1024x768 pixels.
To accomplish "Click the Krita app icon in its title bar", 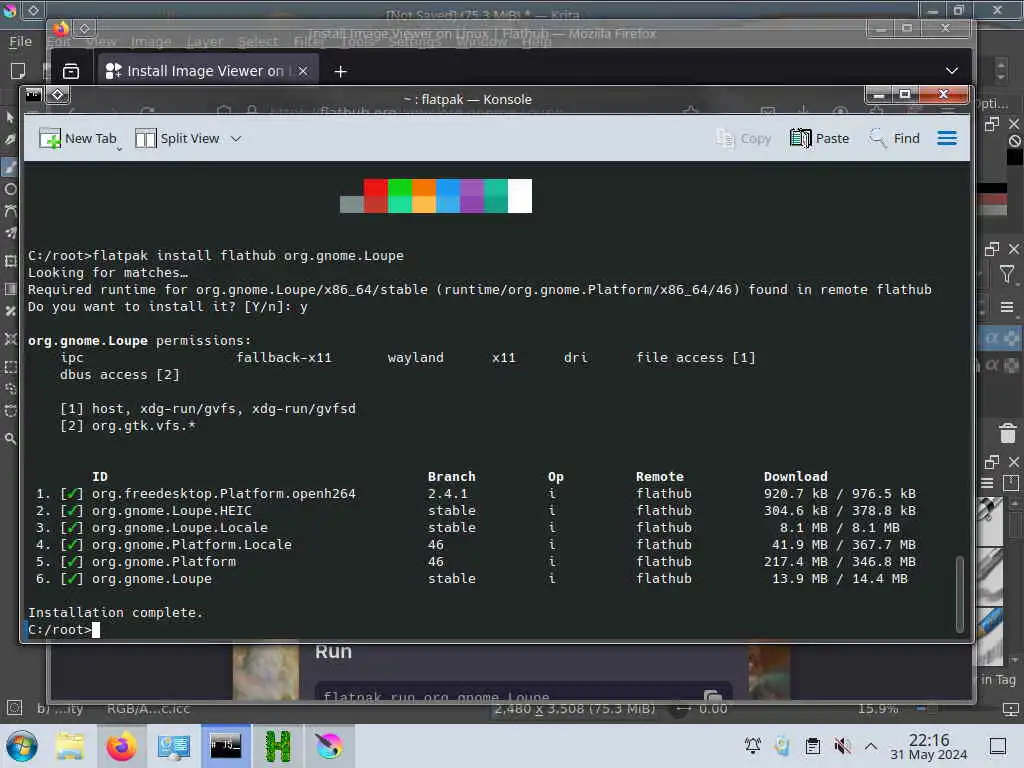I will click(x=10, y=10).
